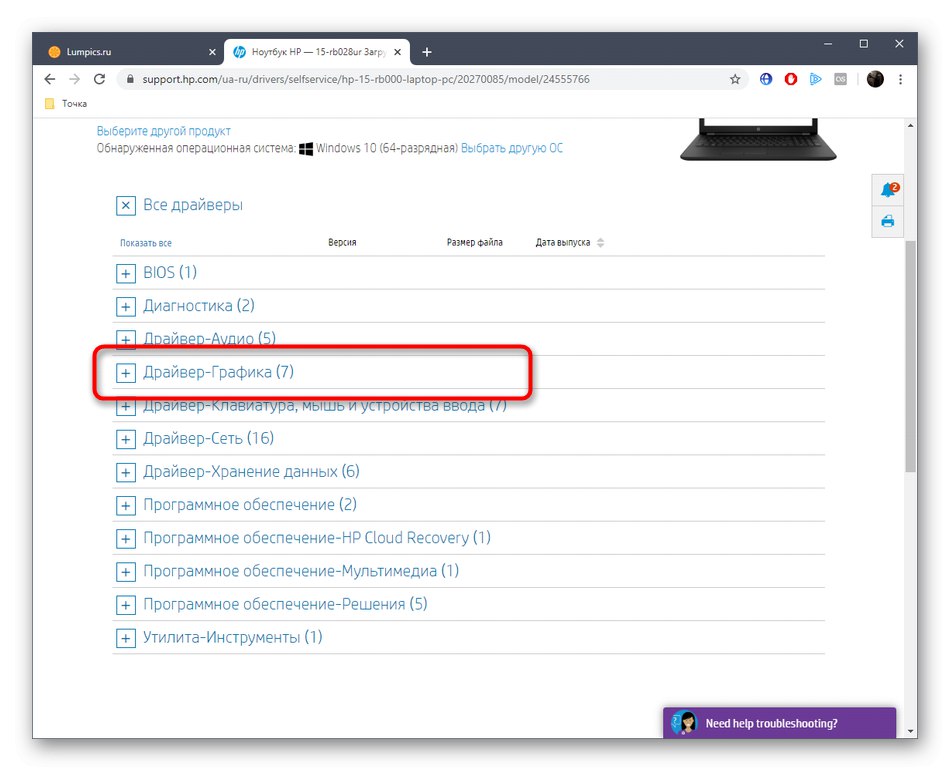Screen dimensions: 950x771
Task: Expand Драйвер-Хранение данных (6) category
Action: 125,472
